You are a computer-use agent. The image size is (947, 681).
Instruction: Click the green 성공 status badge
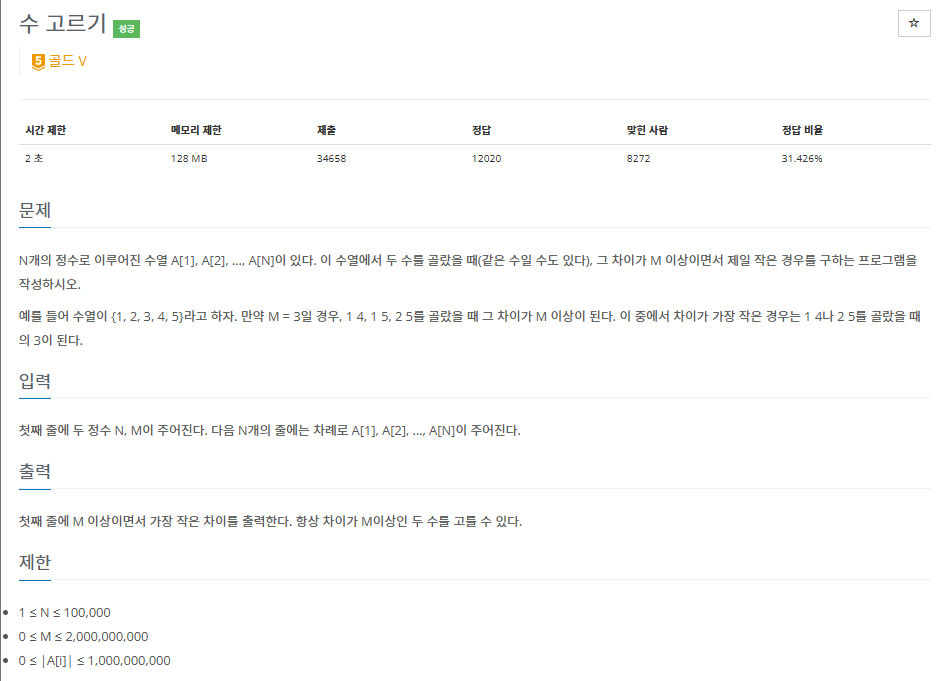click(126, 29)
